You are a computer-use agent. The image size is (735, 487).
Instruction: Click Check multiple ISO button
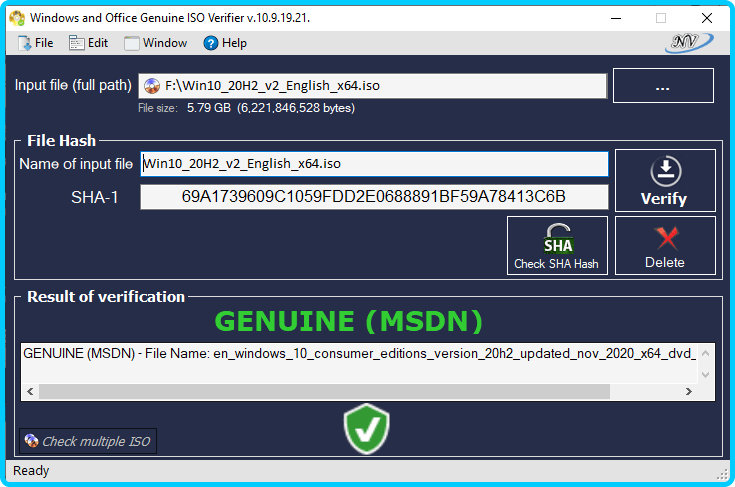pyautogui.click(x=88, y=441)
